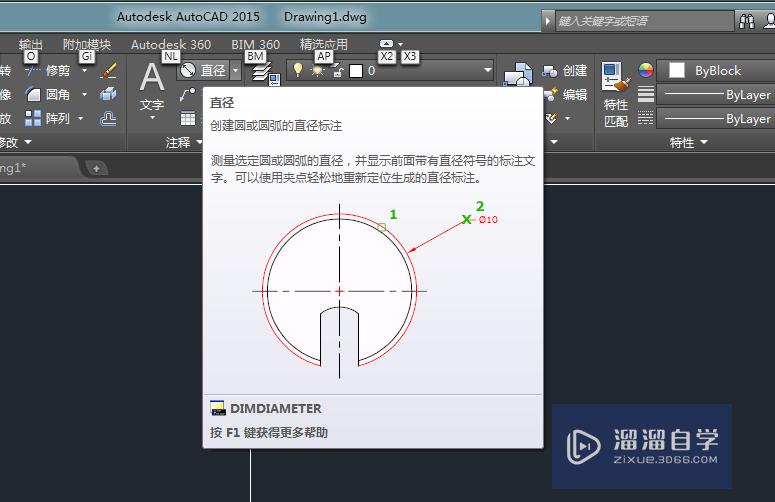The image size is (775, 502).
Task: Open the Trim tool dropdown arrow
Action: (x=85, y=71)
